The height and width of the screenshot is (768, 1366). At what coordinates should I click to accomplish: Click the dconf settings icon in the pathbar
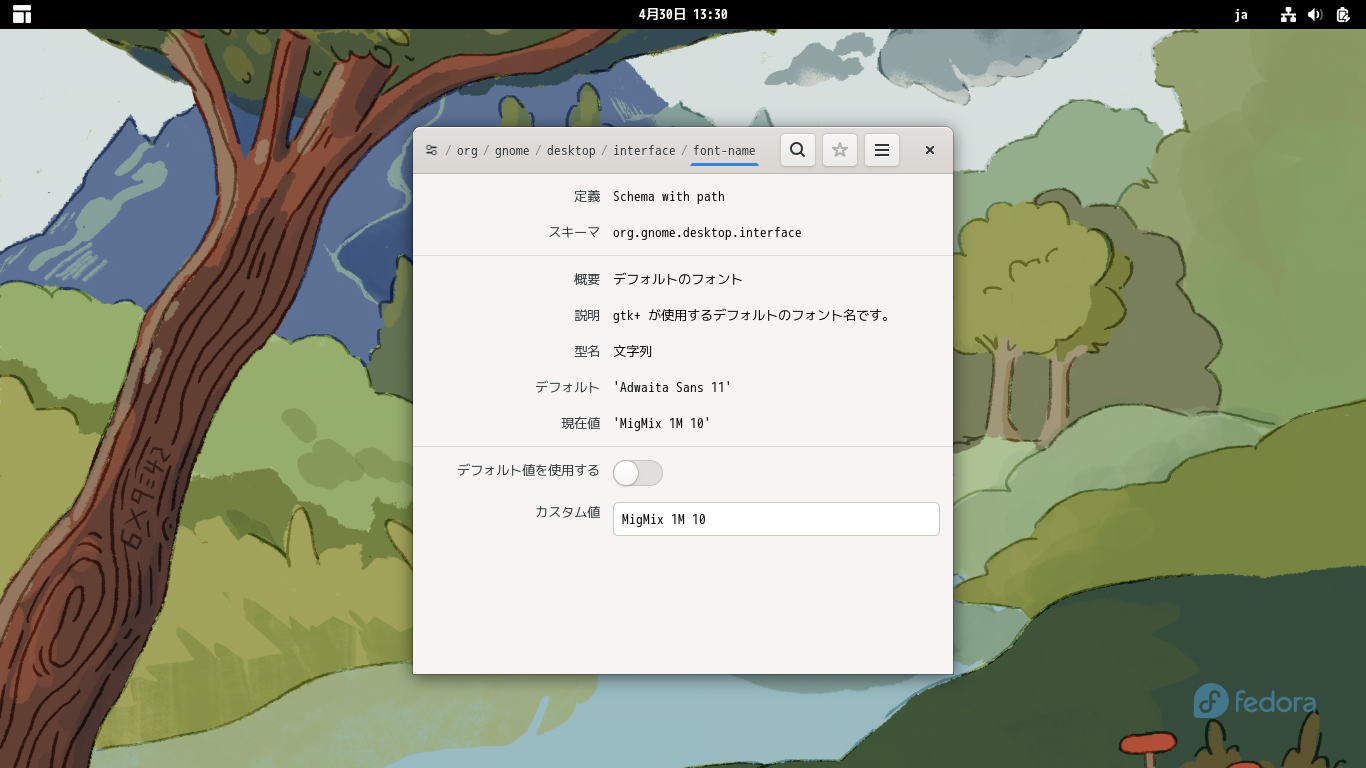click(x=431, y=149)
